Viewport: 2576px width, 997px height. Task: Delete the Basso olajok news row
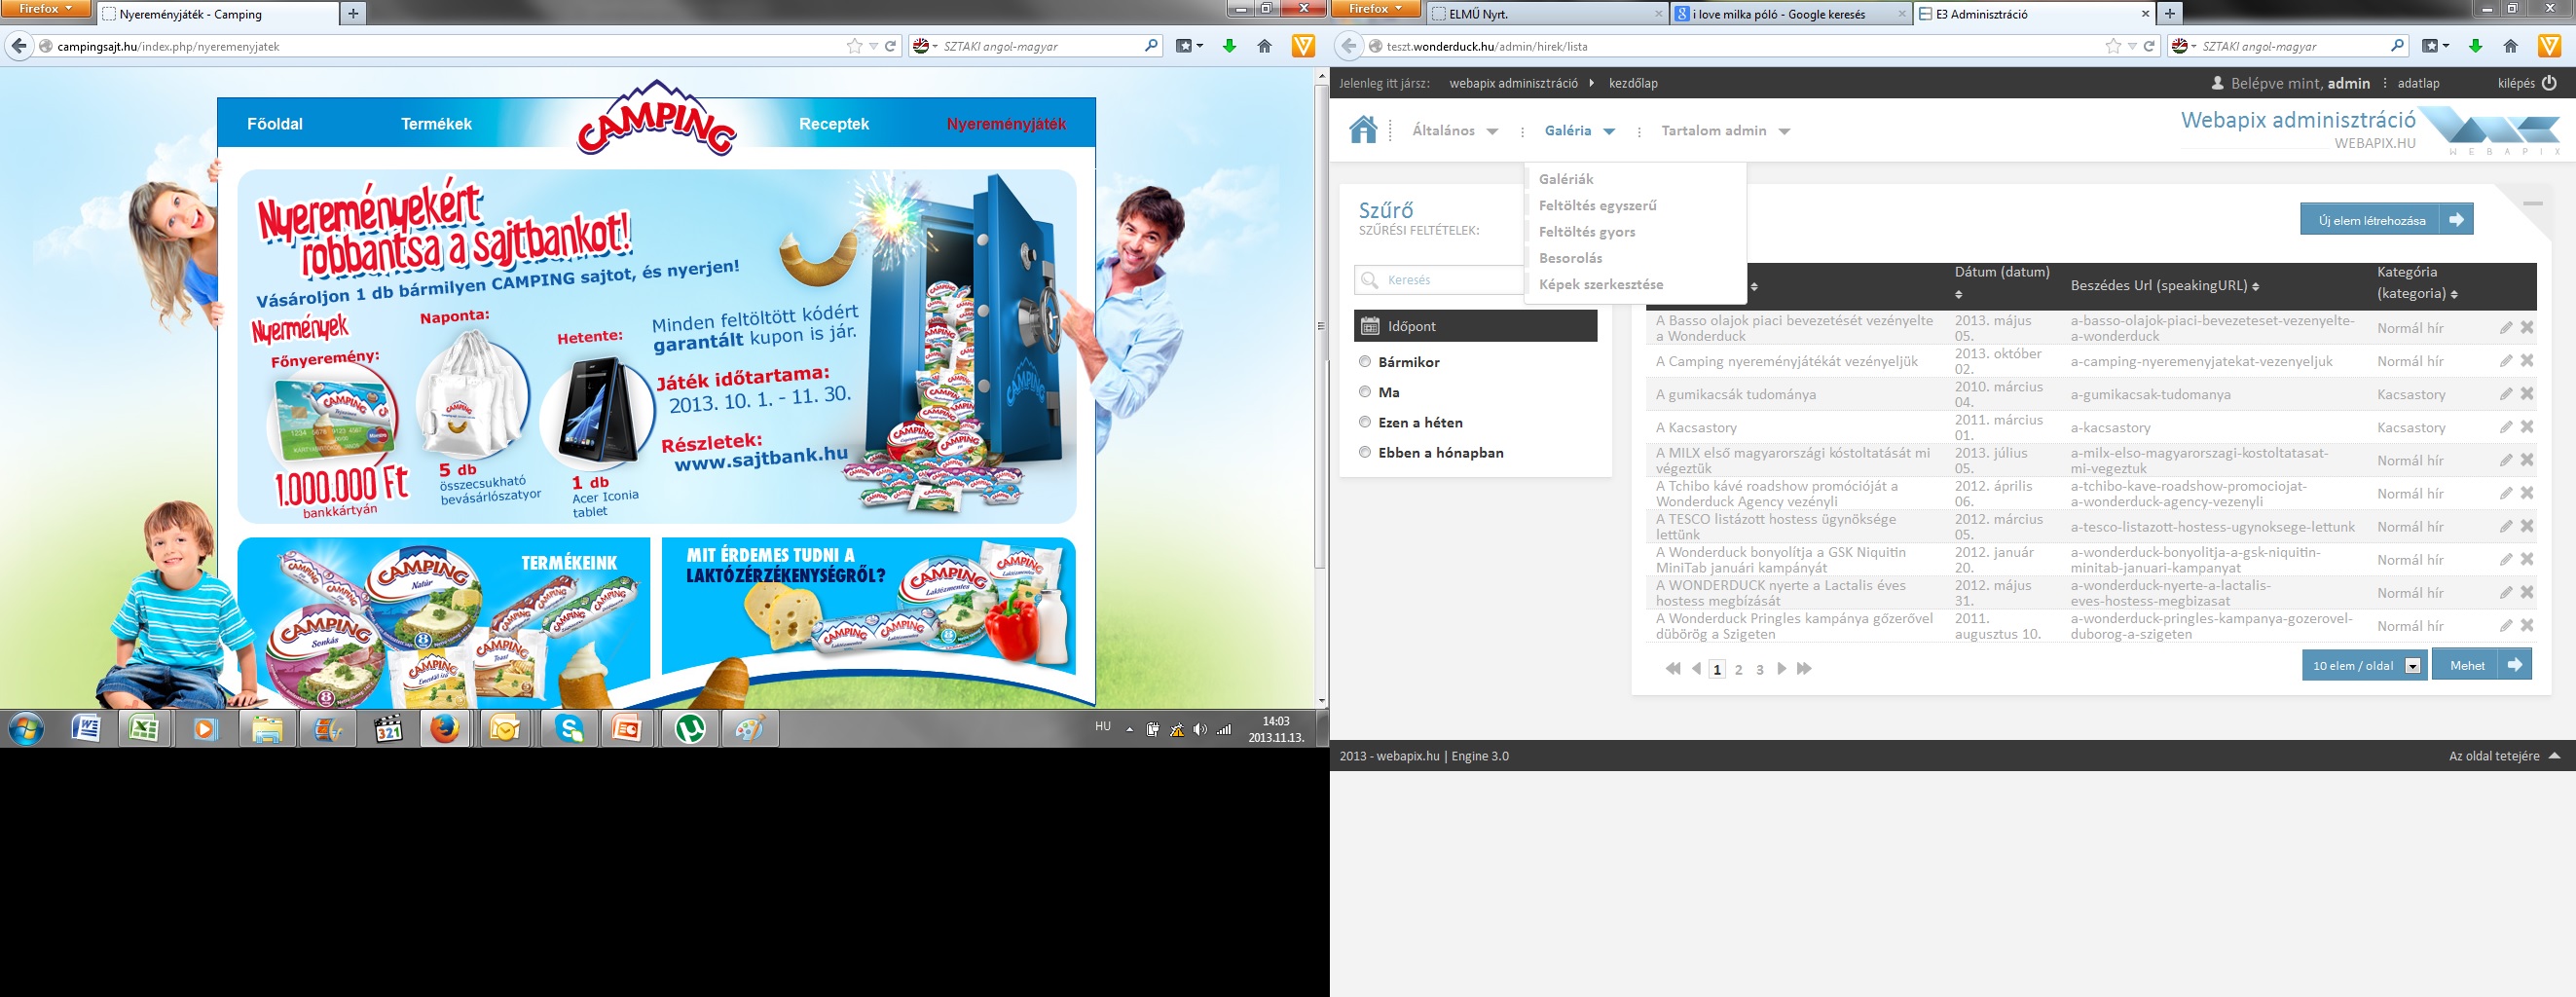point(2527,328)
